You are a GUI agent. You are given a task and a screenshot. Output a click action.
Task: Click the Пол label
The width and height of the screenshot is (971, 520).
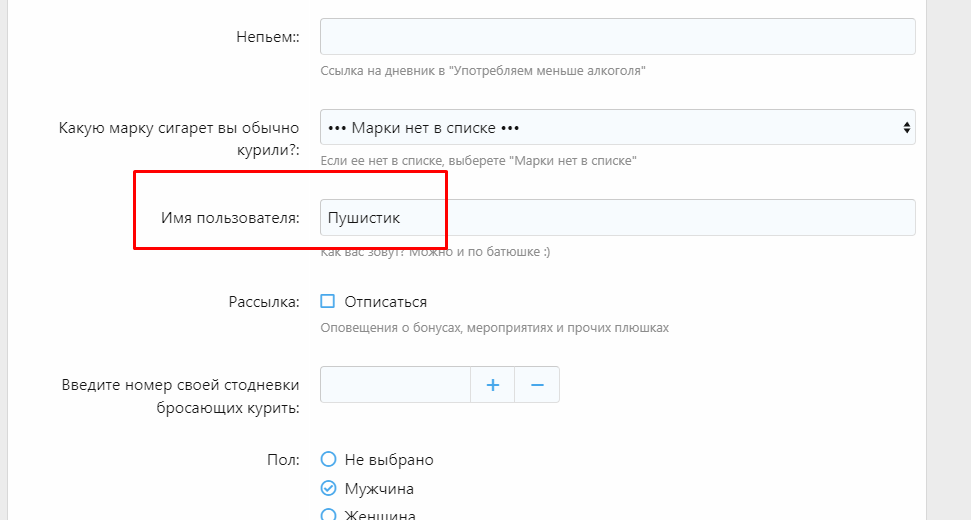(285, 460)
